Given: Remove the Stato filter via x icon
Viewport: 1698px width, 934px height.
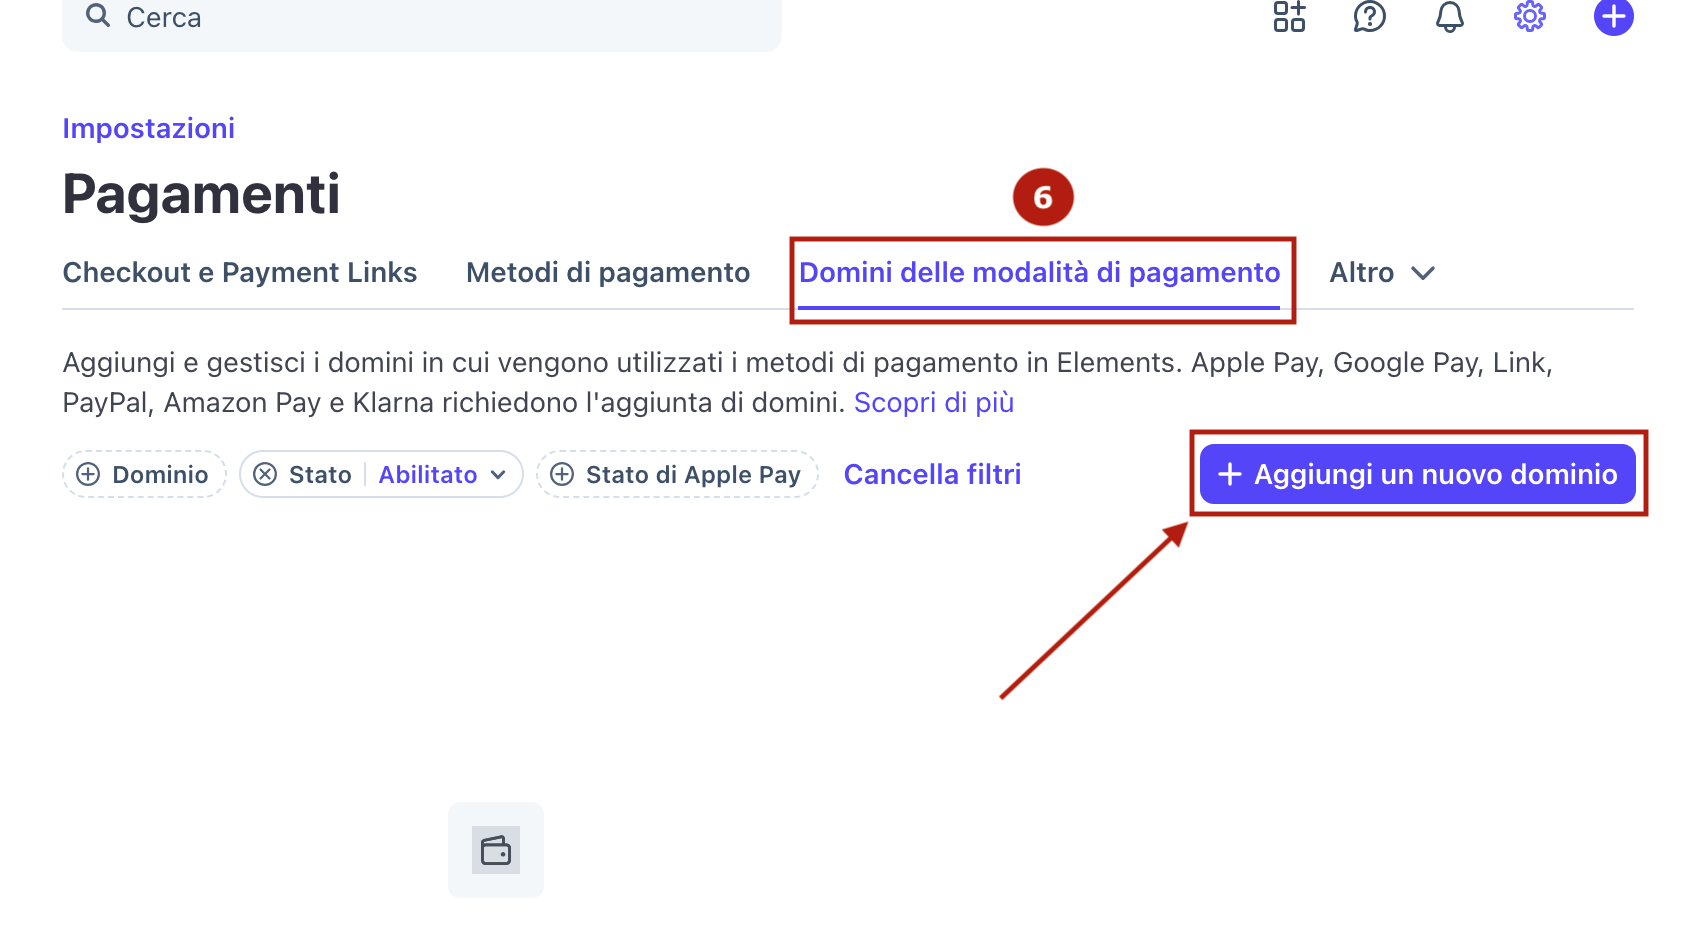Looking at the screenshot, I should click(265, 474).
